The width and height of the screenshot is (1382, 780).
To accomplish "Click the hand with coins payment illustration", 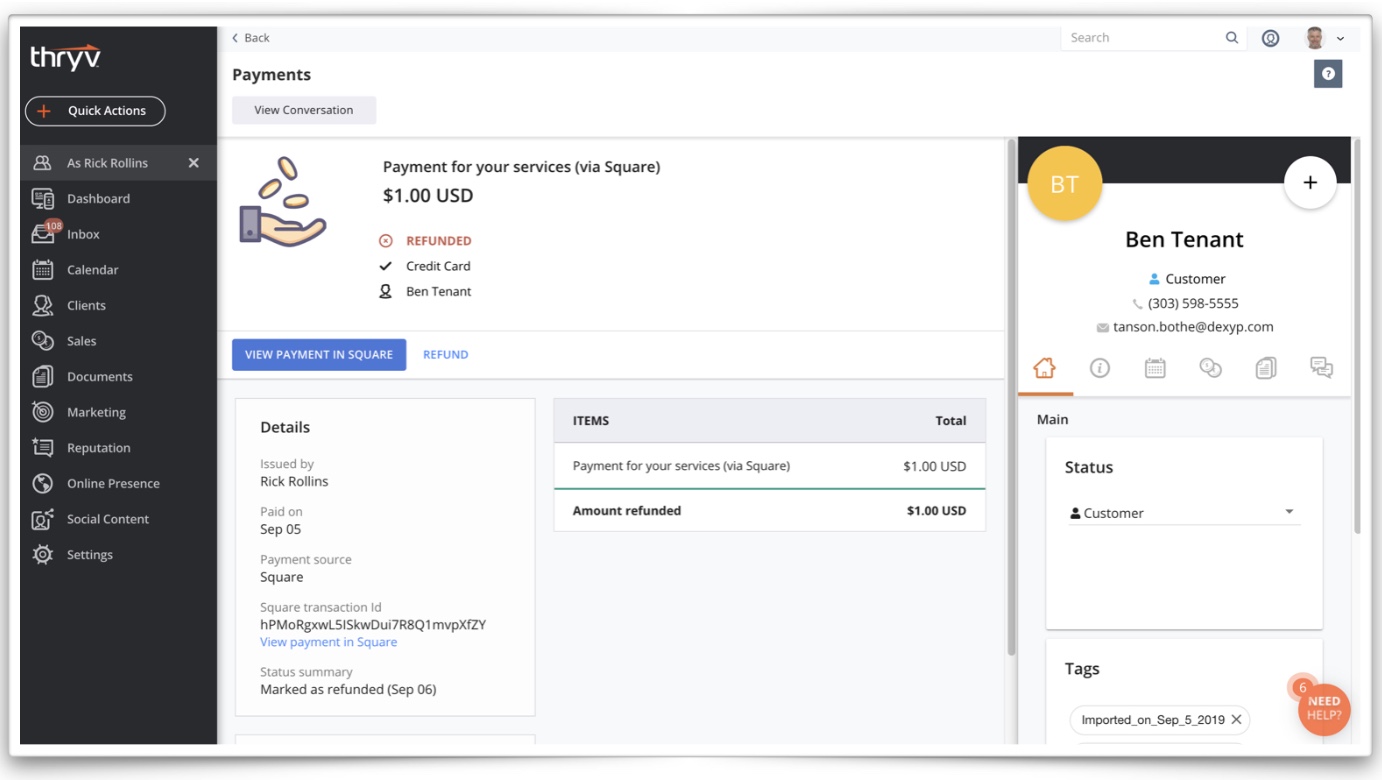I will 283,201.
